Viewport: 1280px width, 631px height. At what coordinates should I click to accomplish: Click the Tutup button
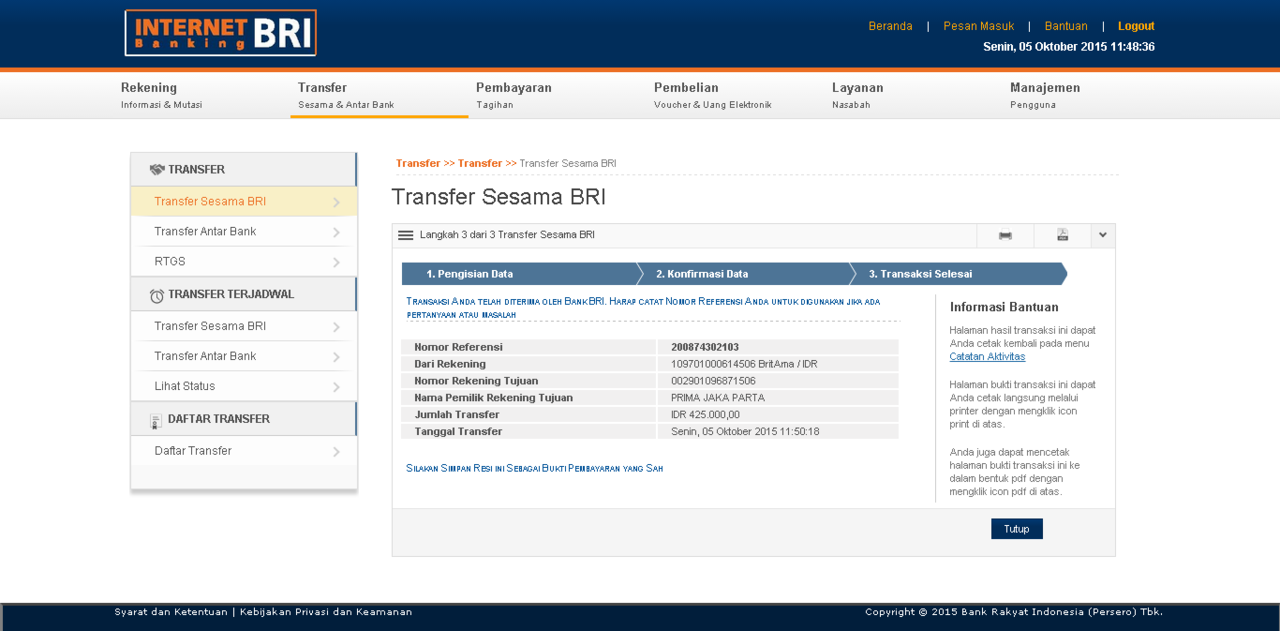click(1017, 529)
